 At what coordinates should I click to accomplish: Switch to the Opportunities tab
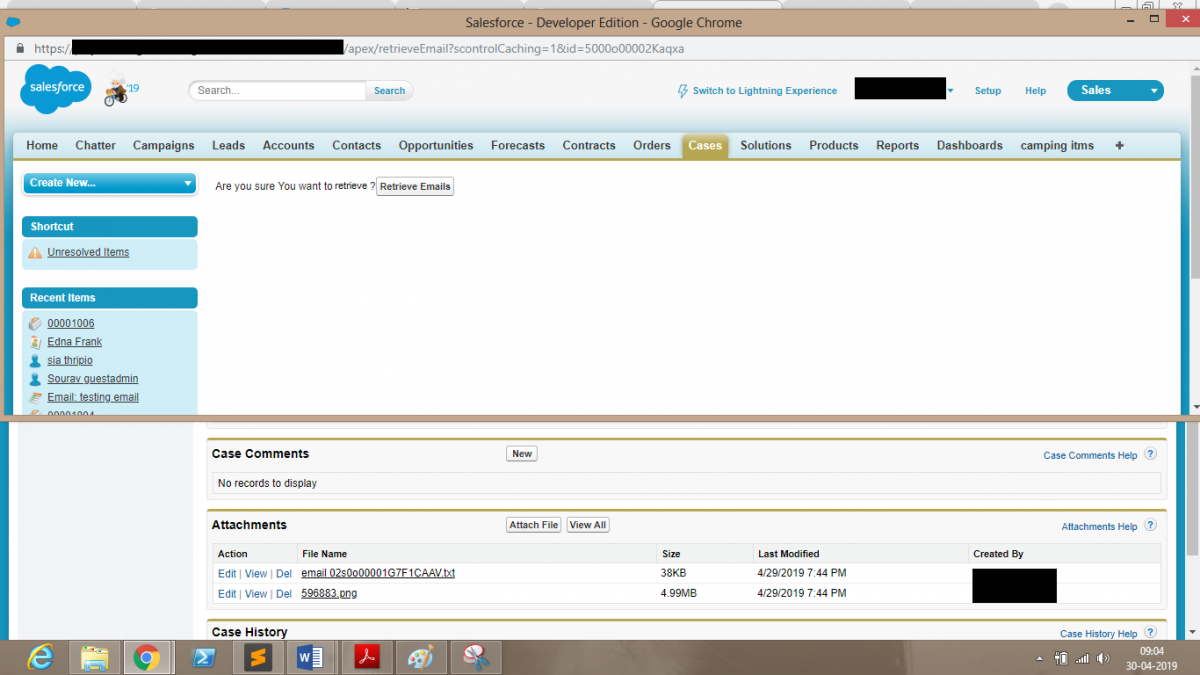pos(435,145)
